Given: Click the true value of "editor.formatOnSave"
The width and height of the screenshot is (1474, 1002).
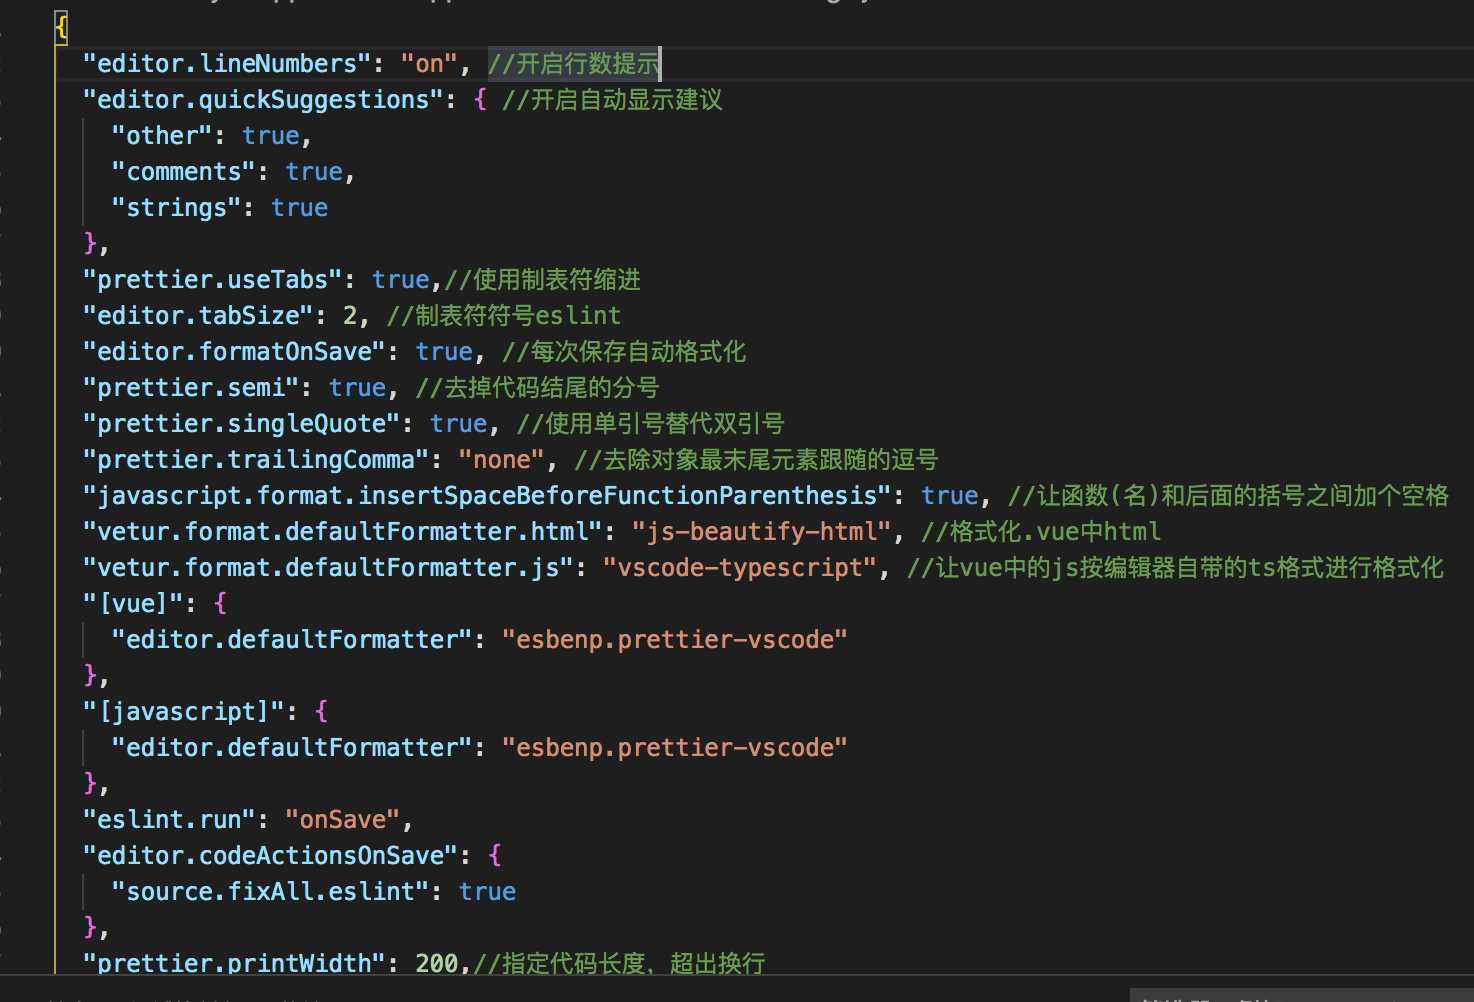Looking at the screenshot, I should (x=444, y=352).
